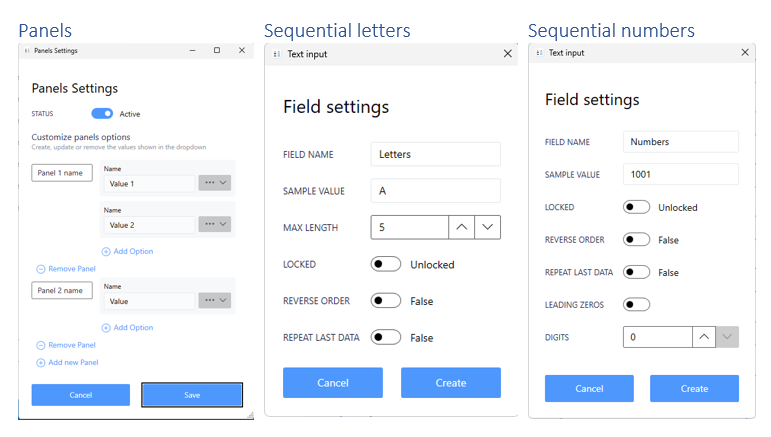Click the Add new Panel plus icon
Viewport: 771px width, 437px height.
coord(41,362)
